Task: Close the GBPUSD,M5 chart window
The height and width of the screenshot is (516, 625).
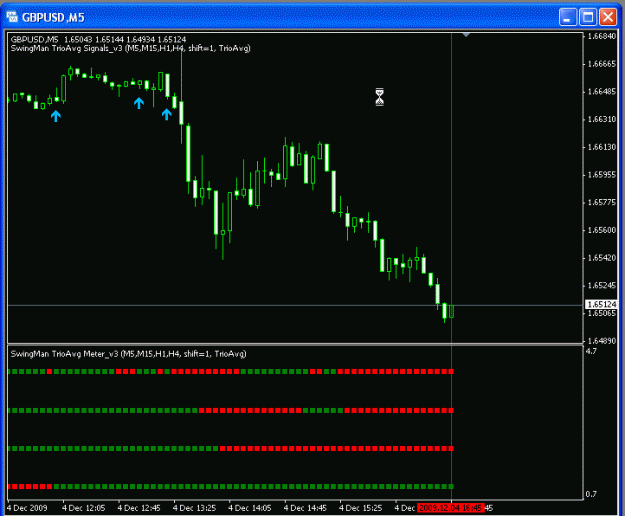Action: (608, 17)
